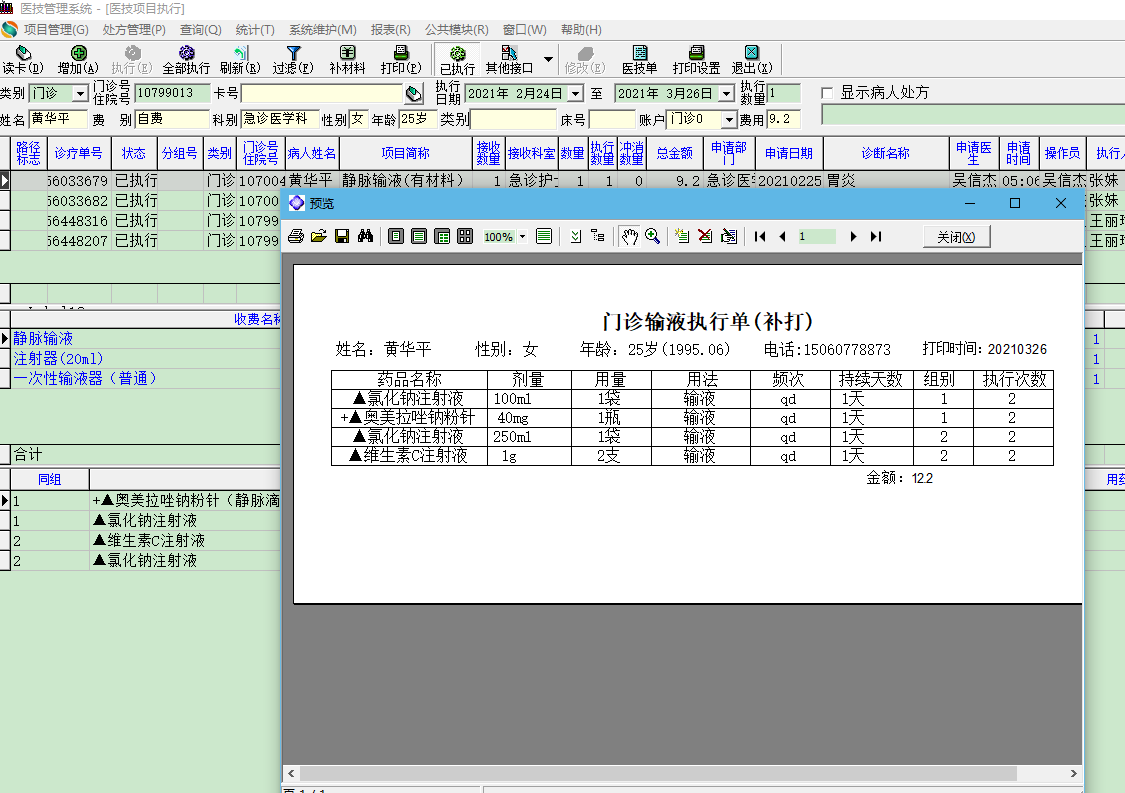
Task: Open the 账户 门诊0 dropdown
Action: [729, 119]
